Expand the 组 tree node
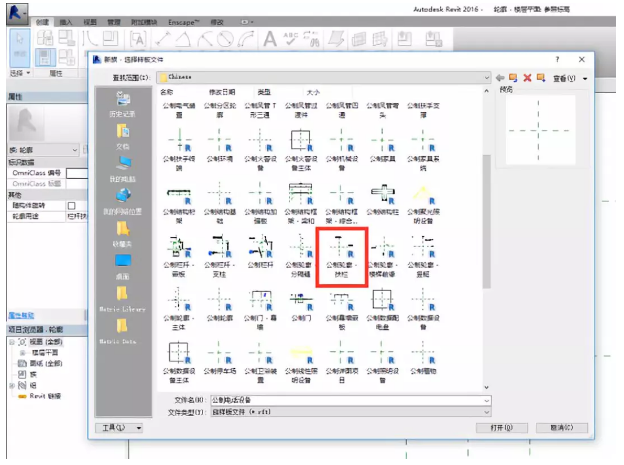Screen dimensions: 624x465 point(12,385)
